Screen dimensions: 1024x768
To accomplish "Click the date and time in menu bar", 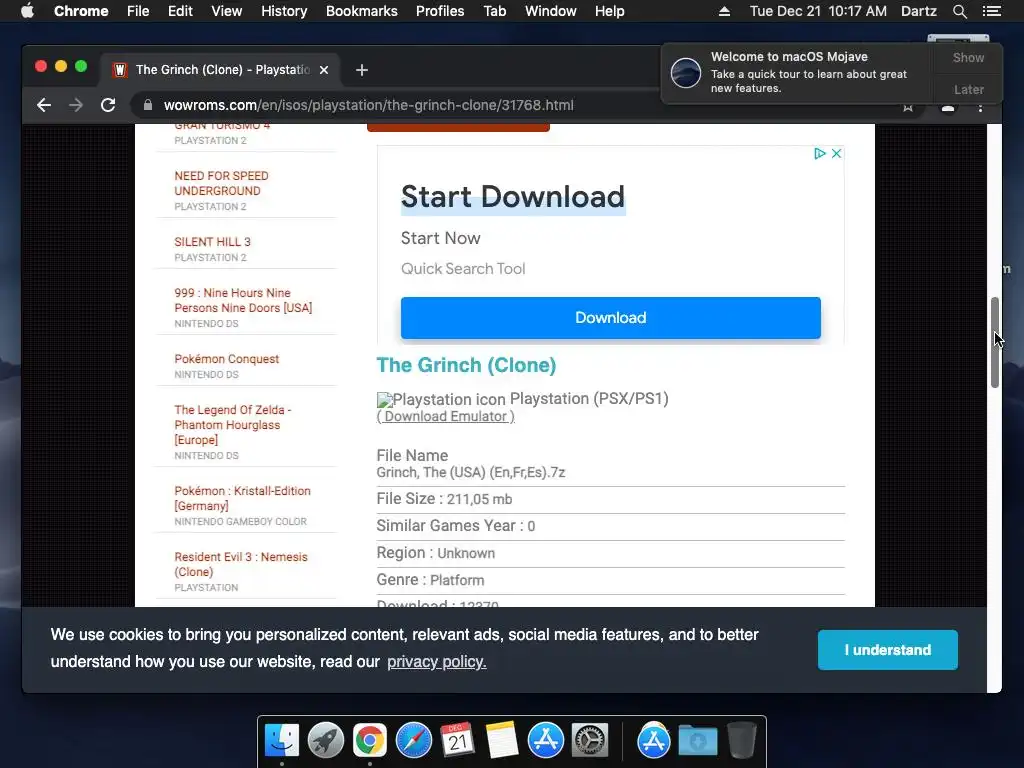I will pos(818,11).
